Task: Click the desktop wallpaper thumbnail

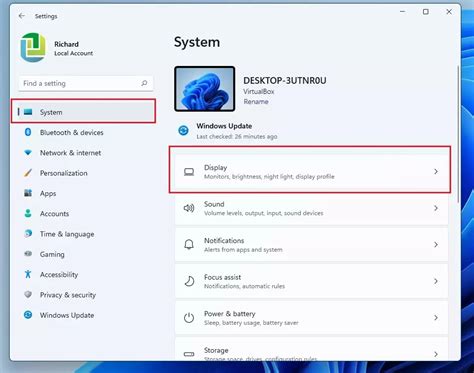Action: pyautogui.click(x=205, y=89)
